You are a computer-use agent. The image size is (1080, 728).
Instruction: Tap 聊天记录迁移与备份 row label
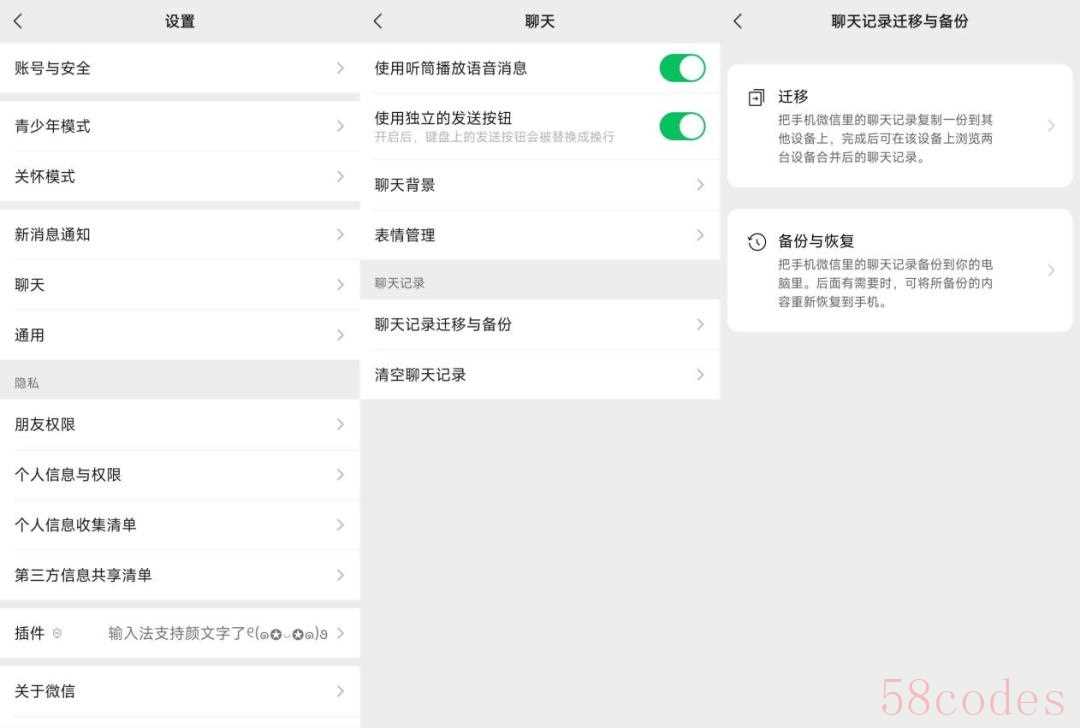(443, 324)
